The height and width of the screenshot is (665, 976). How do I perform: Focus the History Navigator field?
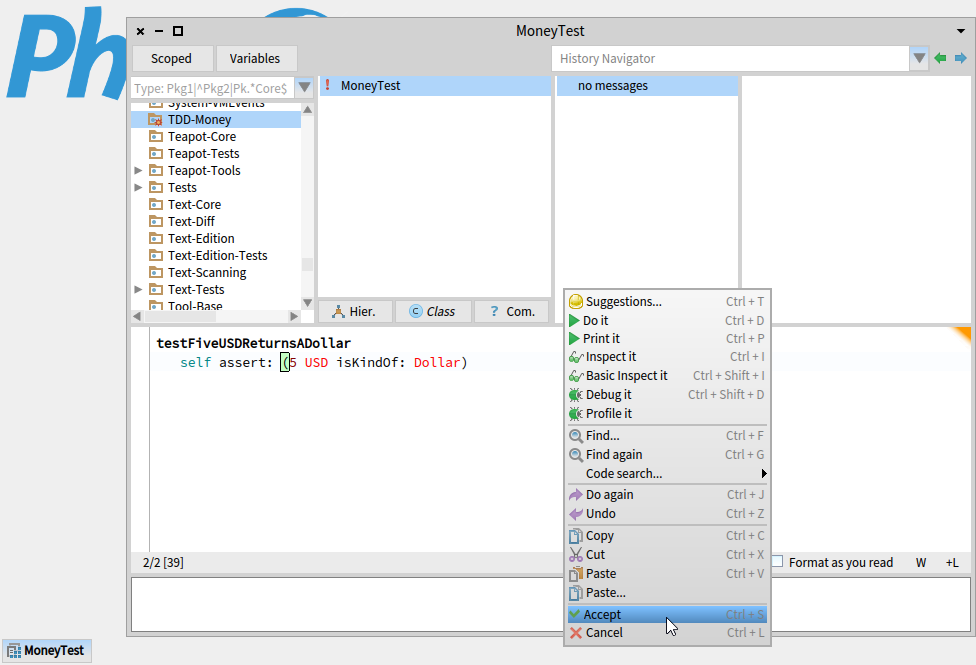[x=730, y=59]
